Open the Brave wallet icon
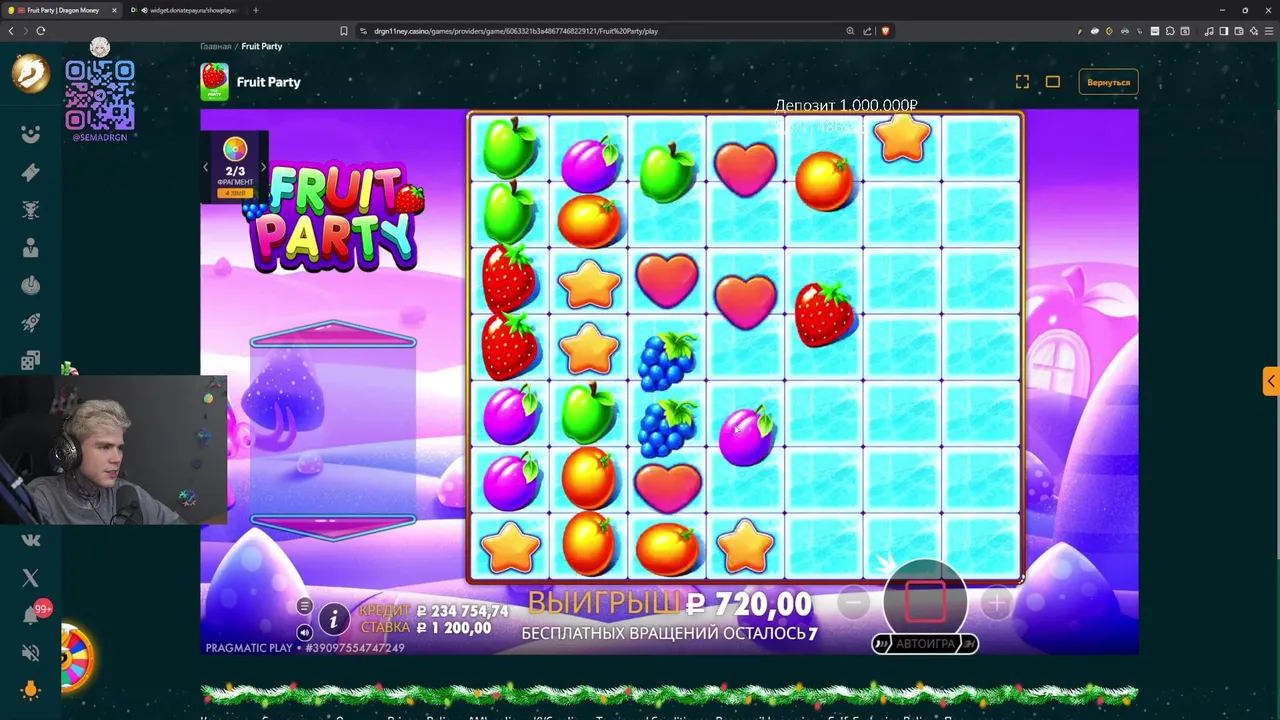The height and width of the screenshot is (720, 1280). tap(1239, 31)
